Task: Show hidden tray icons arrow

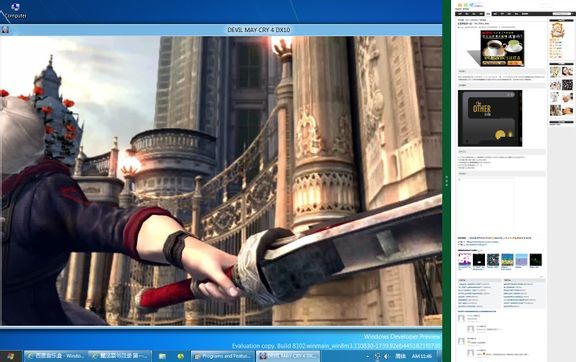Action: point(367,356)
